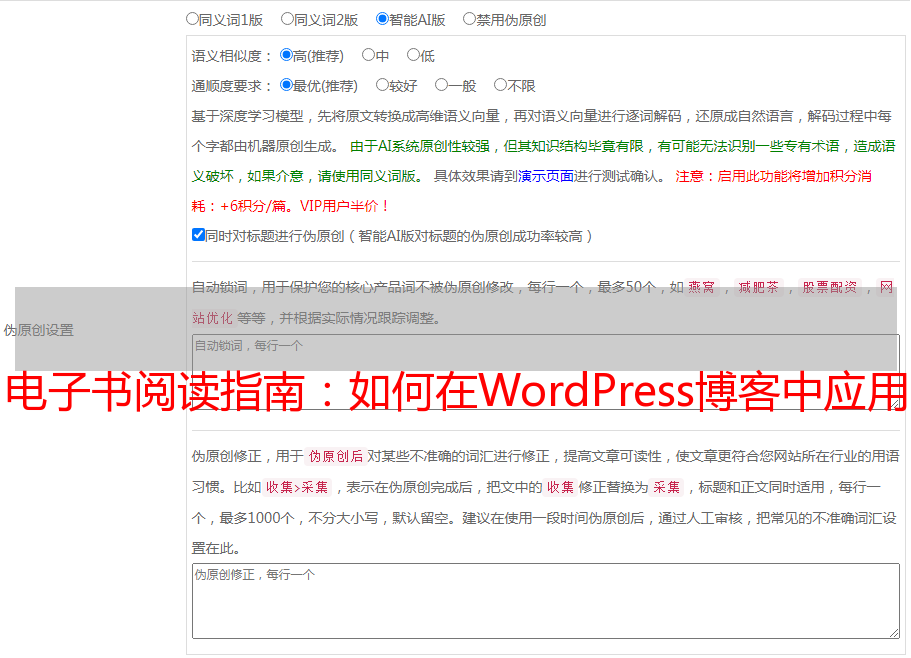911x658 pixels.
Task: Set 语义相似度 to 中
Action: coord(368,55)
